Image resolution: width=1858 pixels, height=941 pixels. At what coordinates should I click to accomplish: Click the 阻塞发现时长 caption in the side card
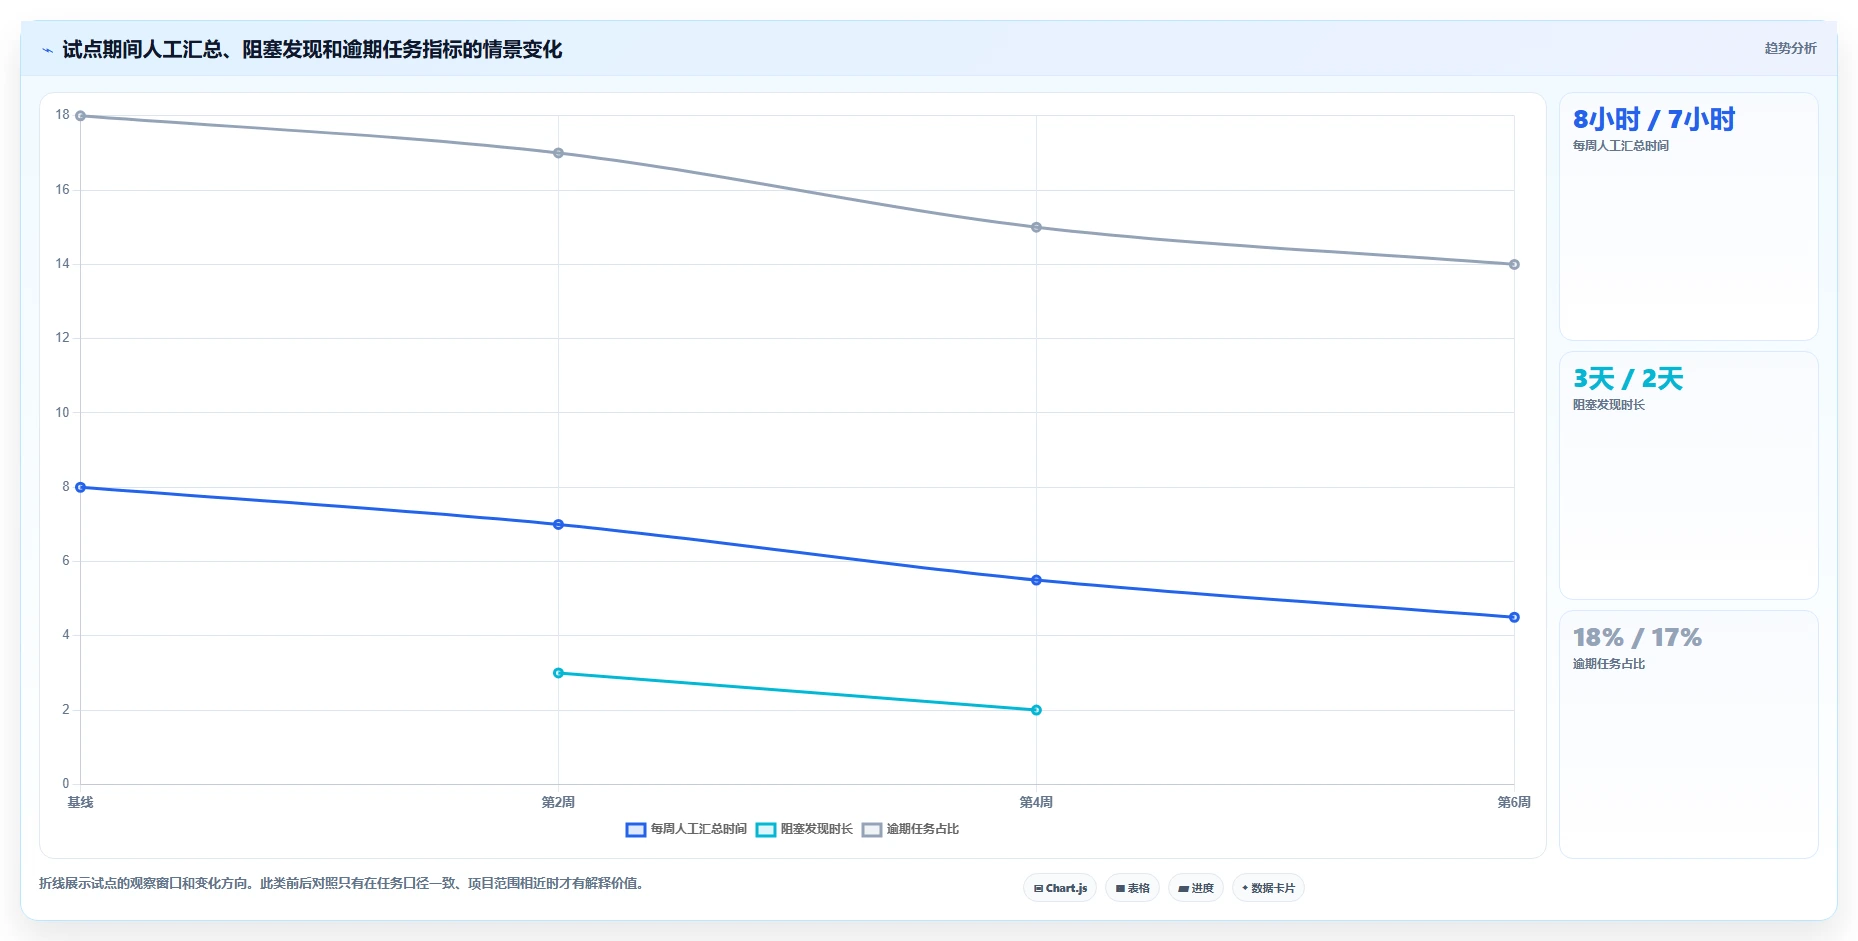[1609, 405]
